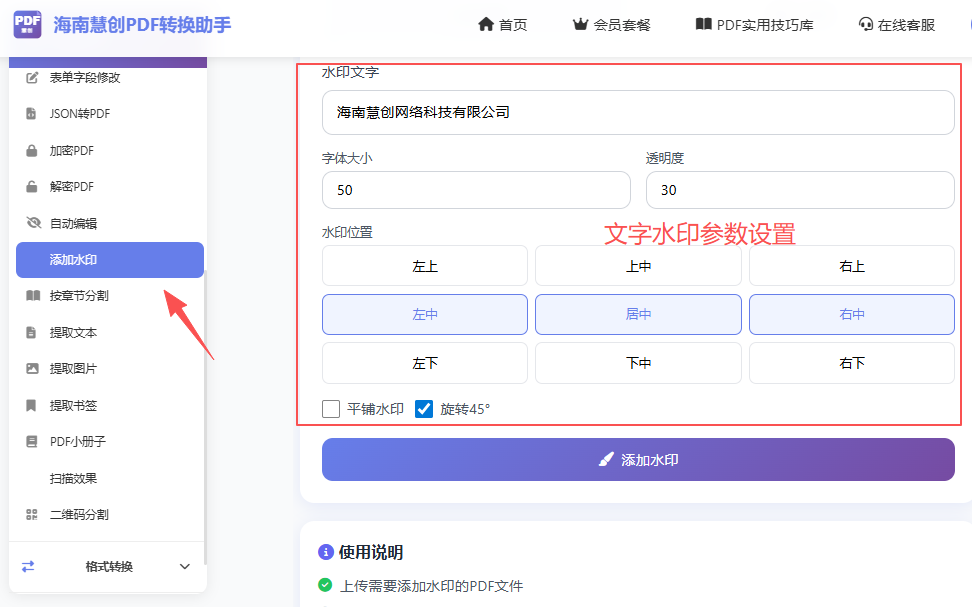Click the booklet icon beside PDF小册子
This screenshot has height=607, width=972.
click(32, 441)
